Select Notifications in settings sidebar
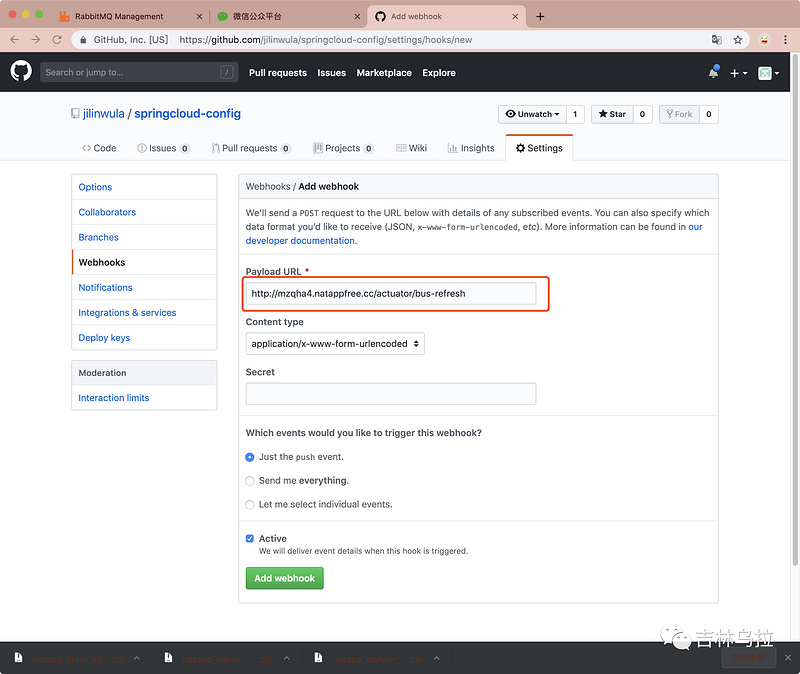800x674 pixels. coord(144,287)
